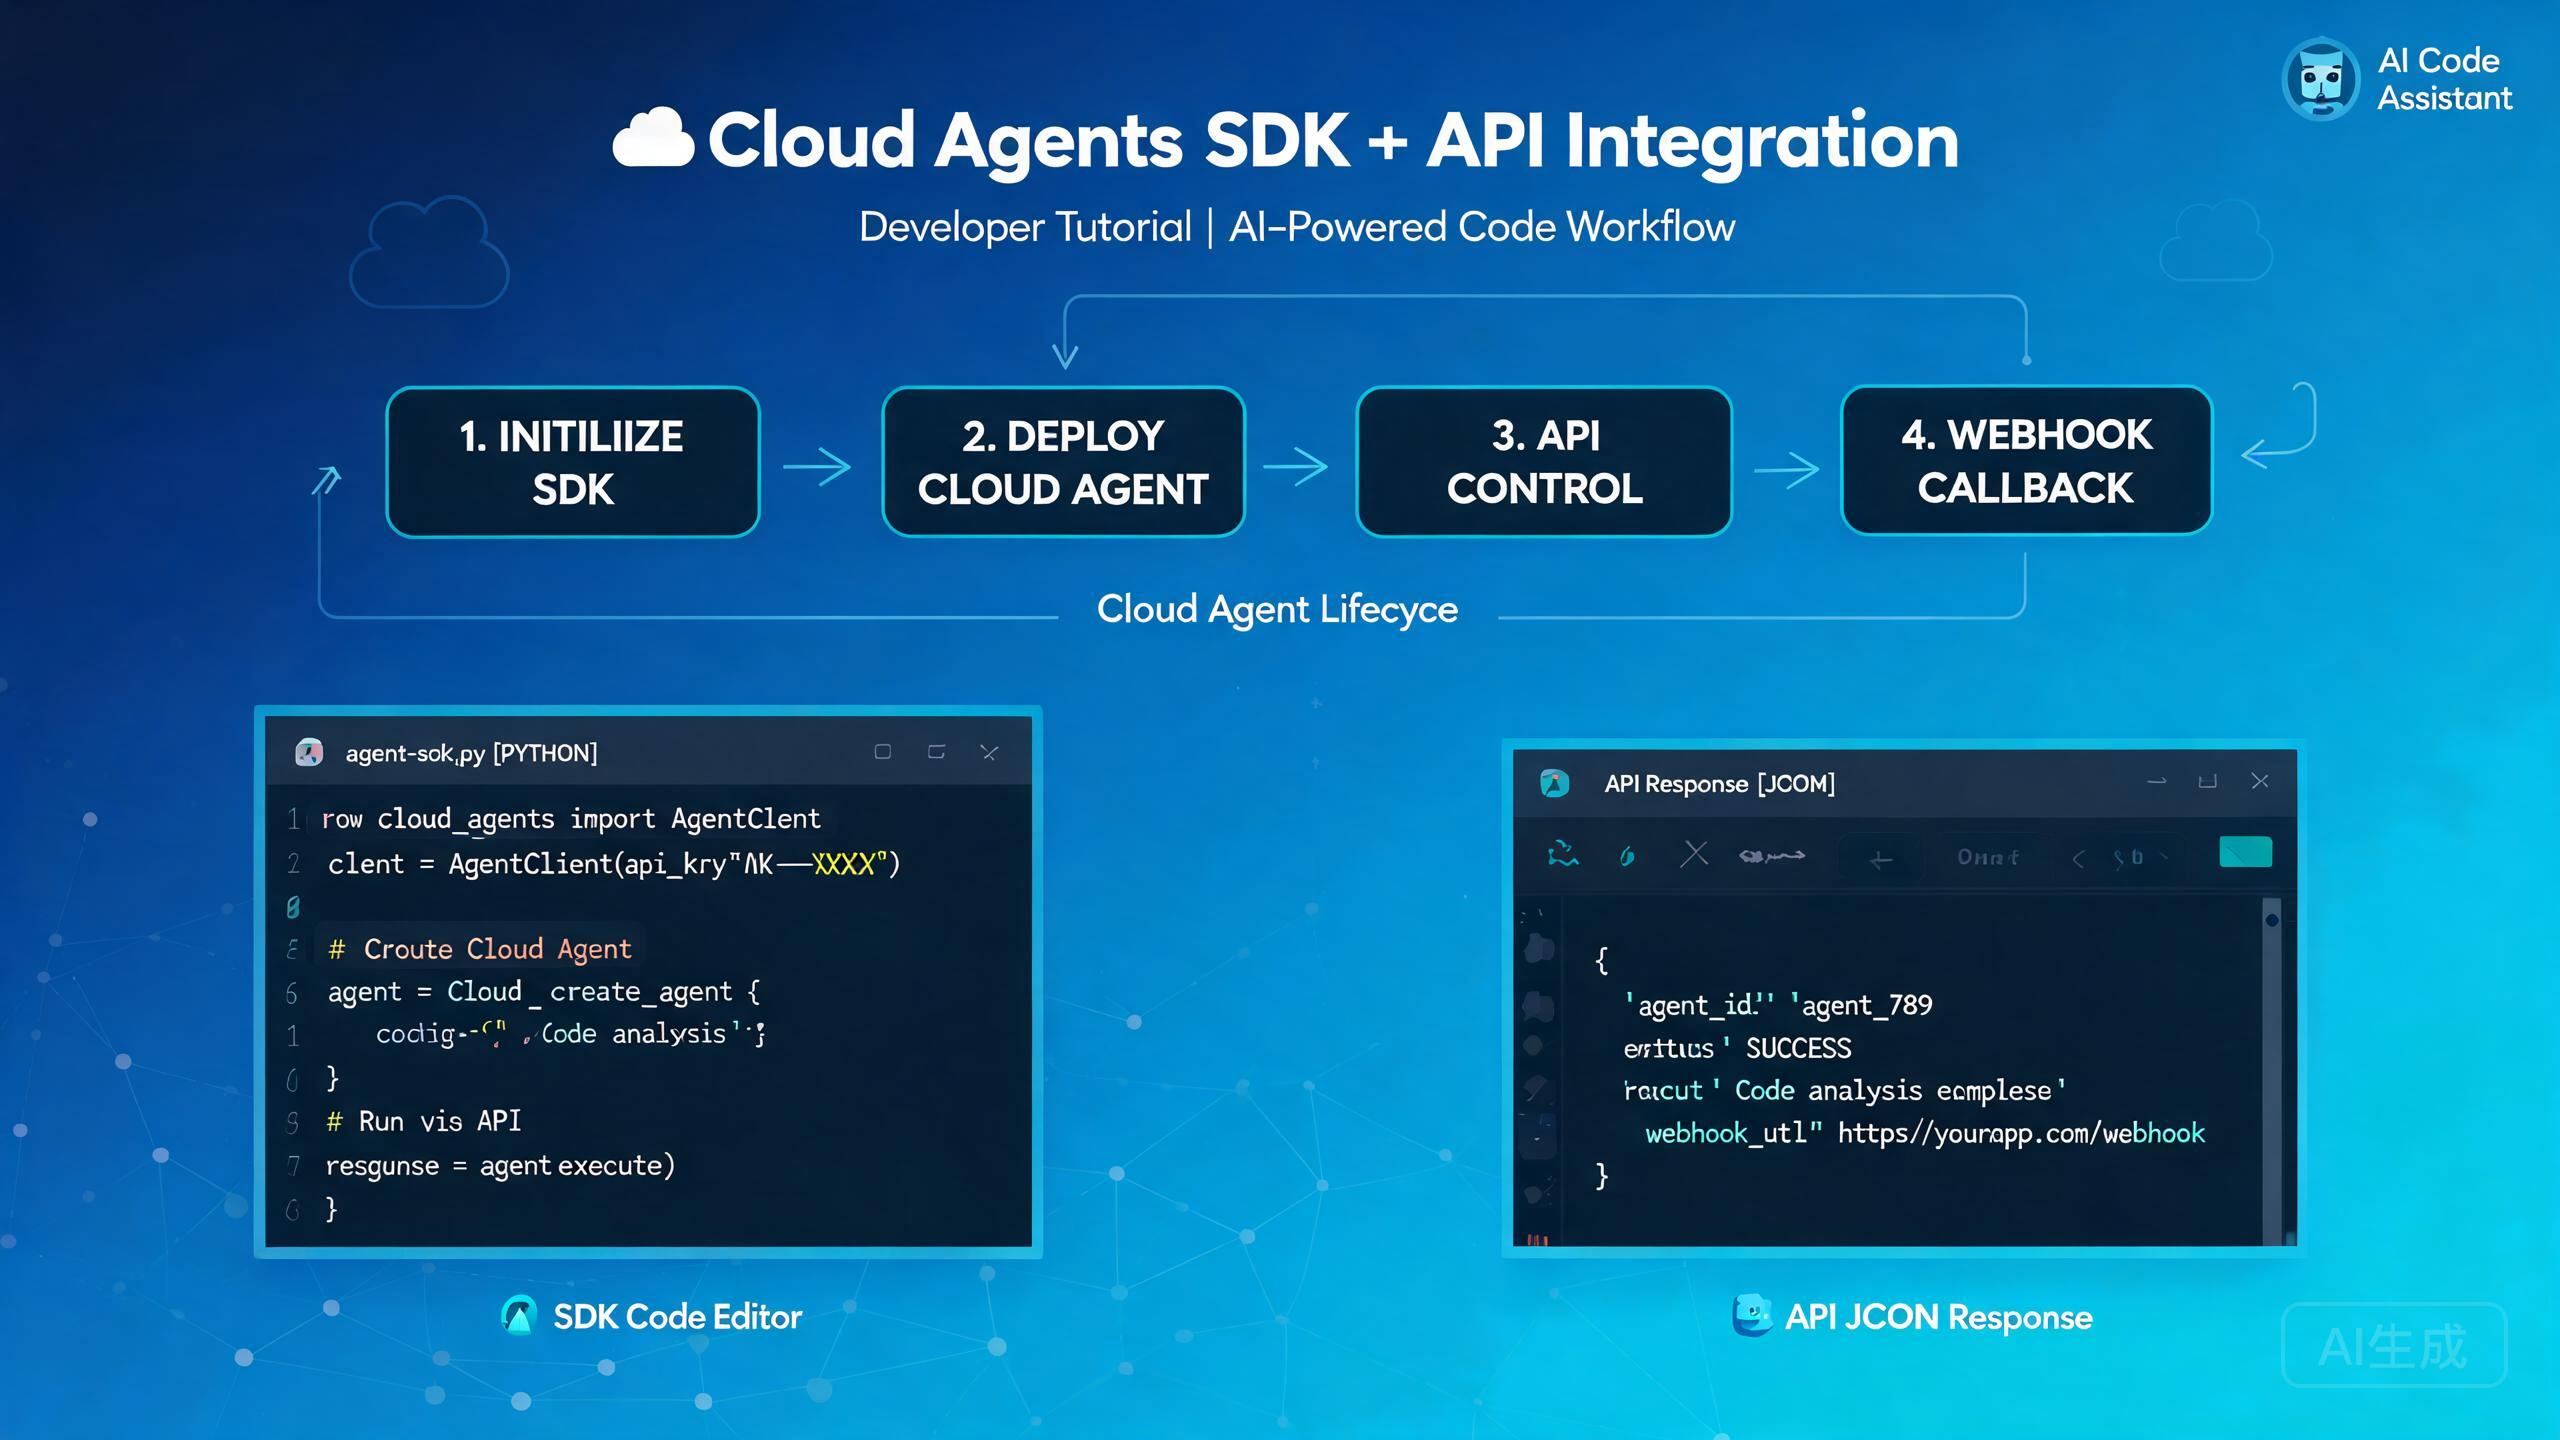2560x1440 pixels.
Task: Click the '# Croute Cloud Agent' comment line
Action: click(480, 949)
